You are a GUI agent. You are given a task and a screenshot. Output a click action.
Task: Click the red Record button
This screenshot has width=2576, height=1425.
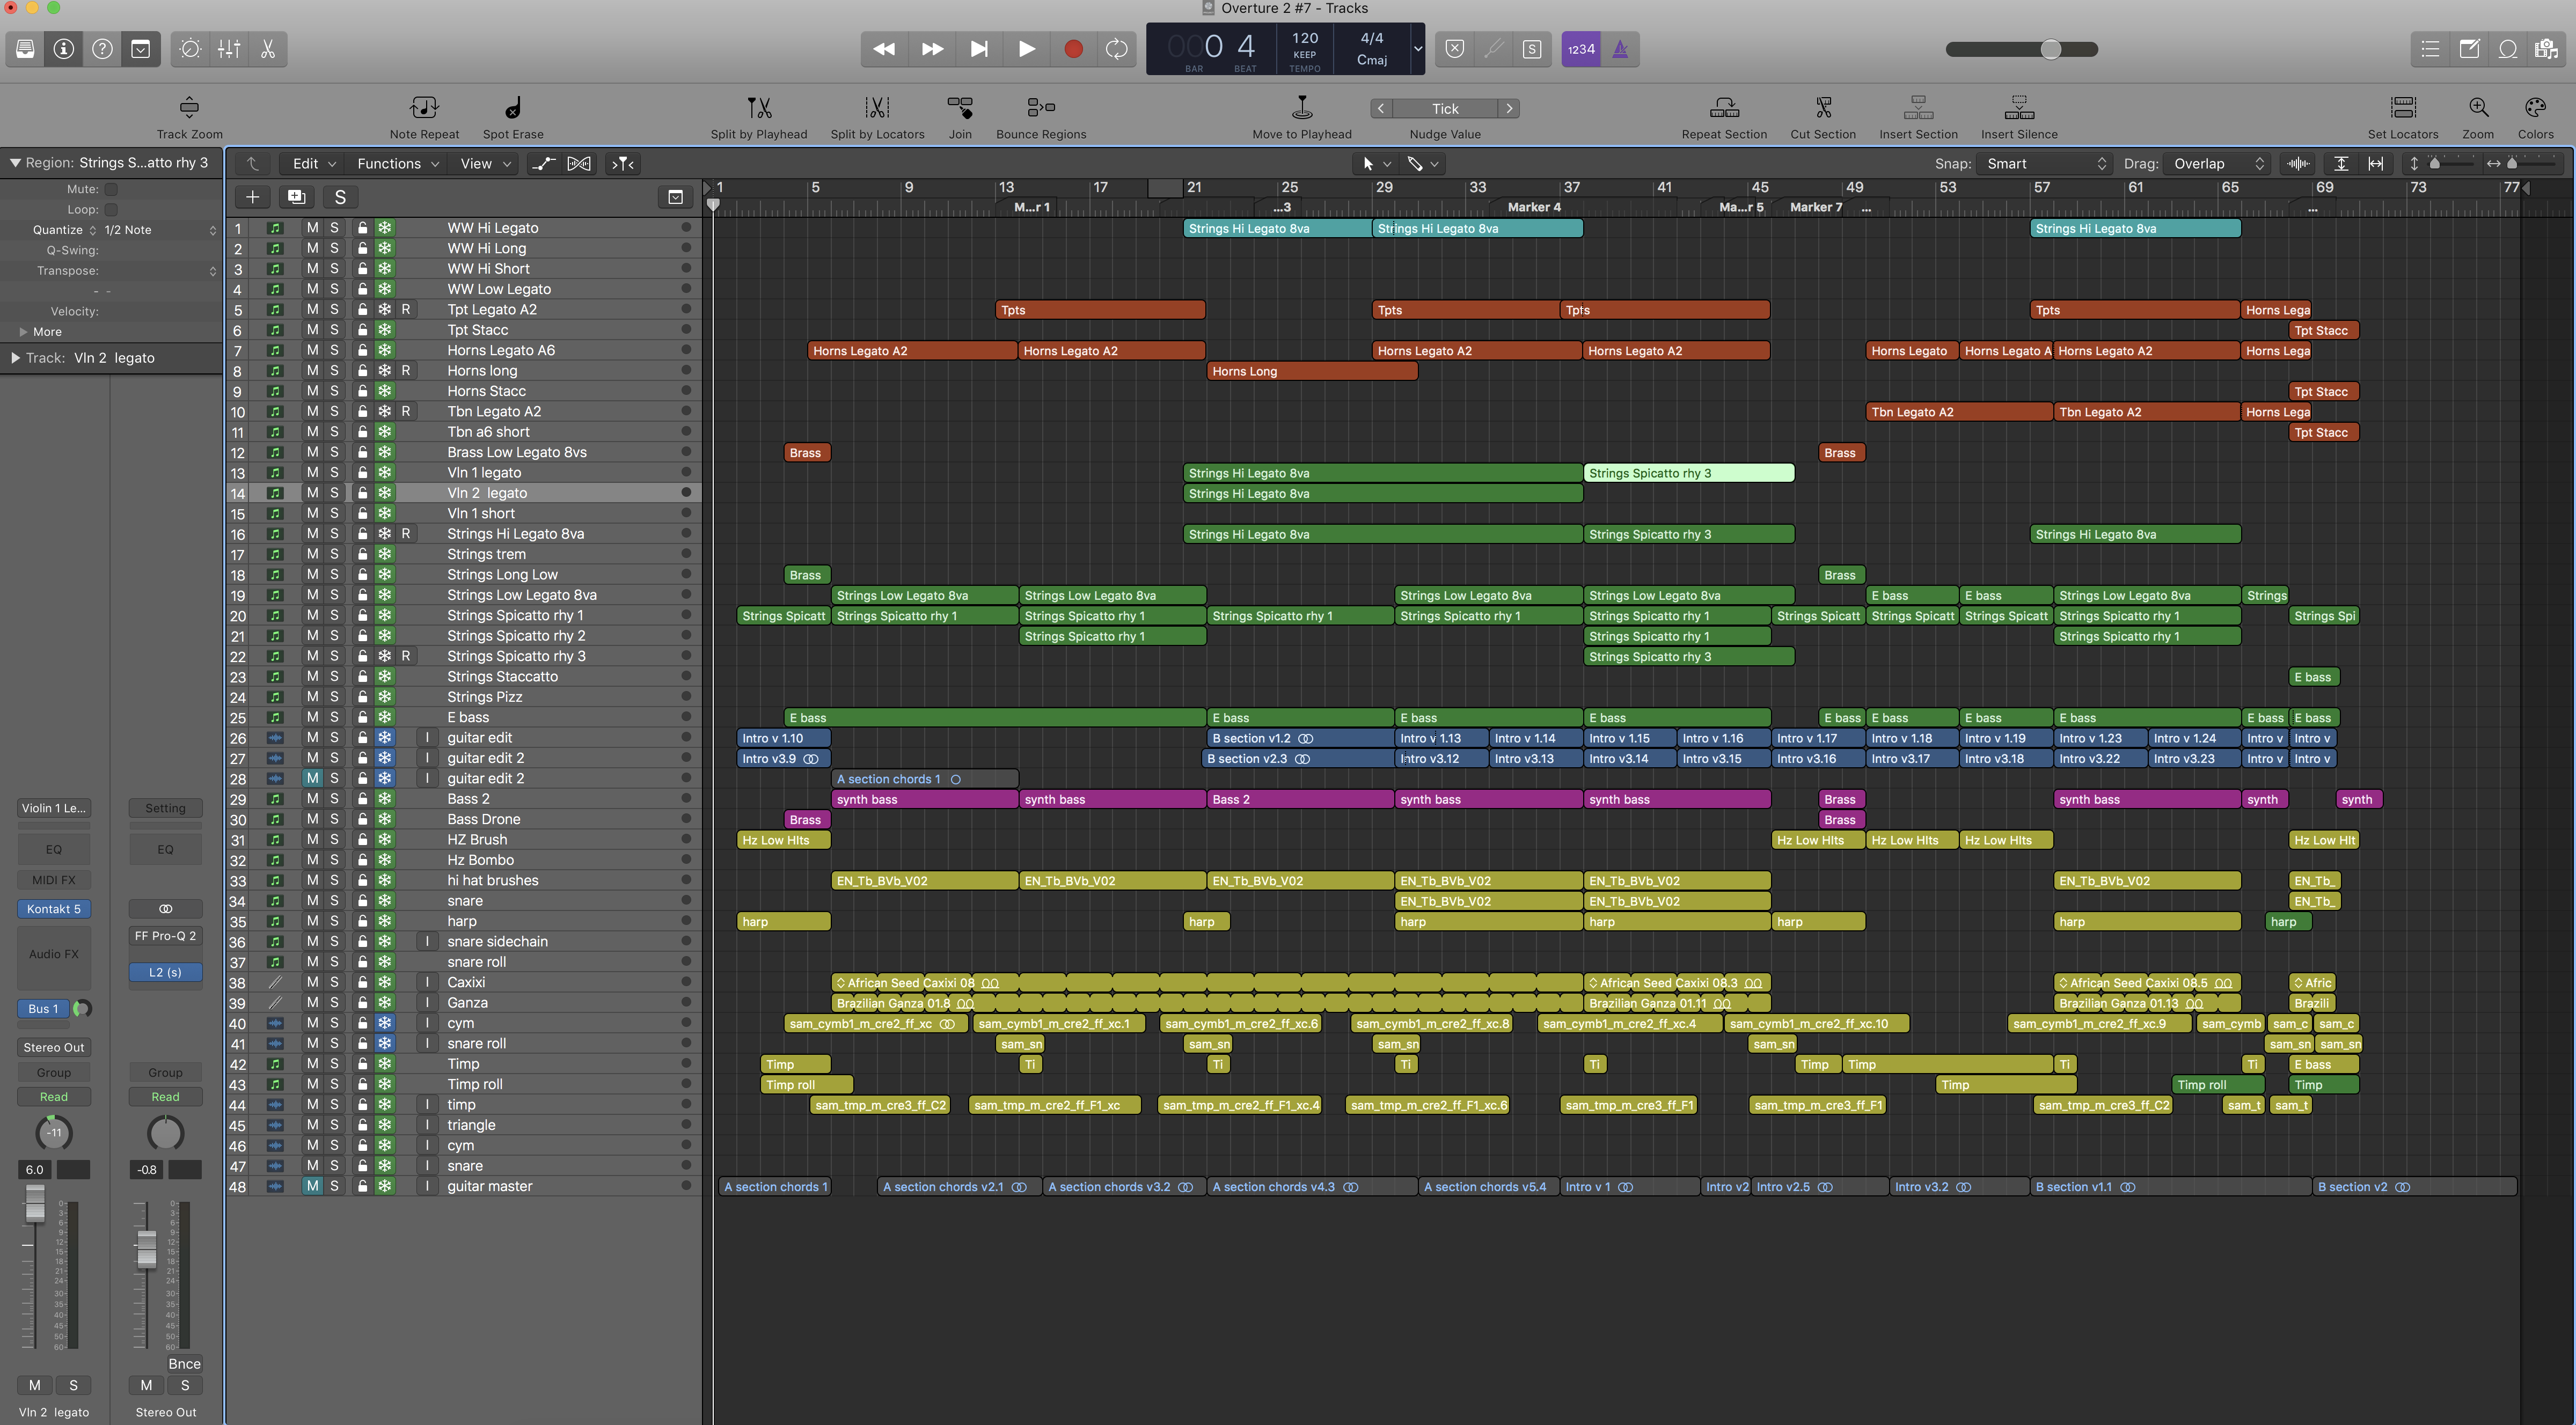pyautogui.click(x=1073, y=49)
